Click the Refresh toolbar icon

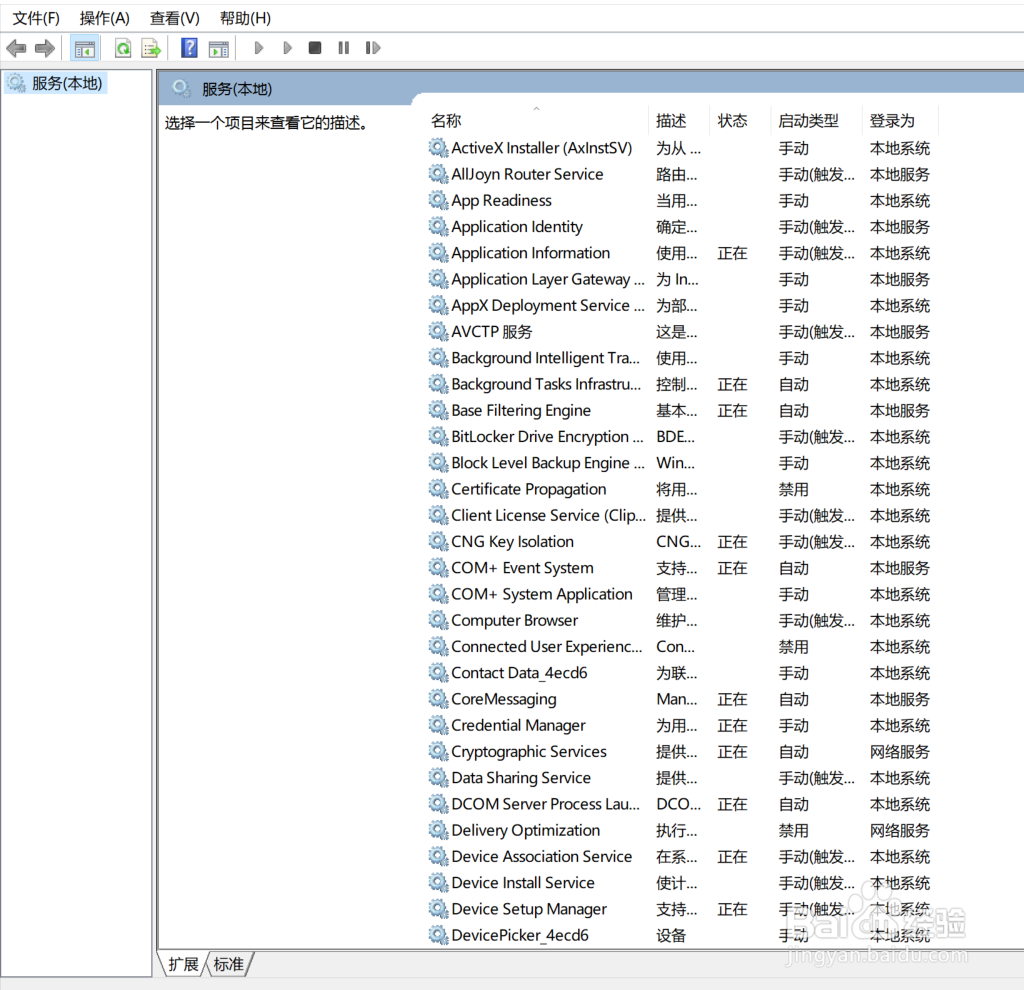(123, 48)
